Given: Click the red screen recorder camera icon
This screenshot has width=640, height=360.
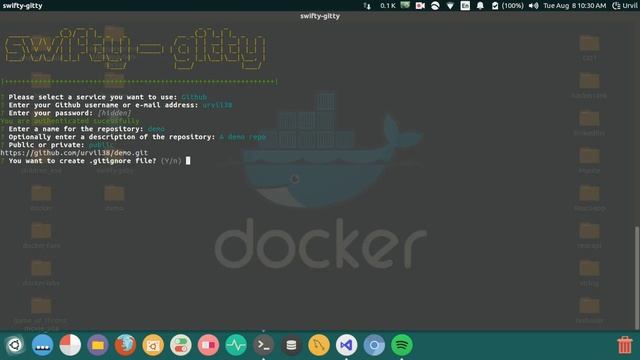Looking at the screenshot, I should [420, 6].
